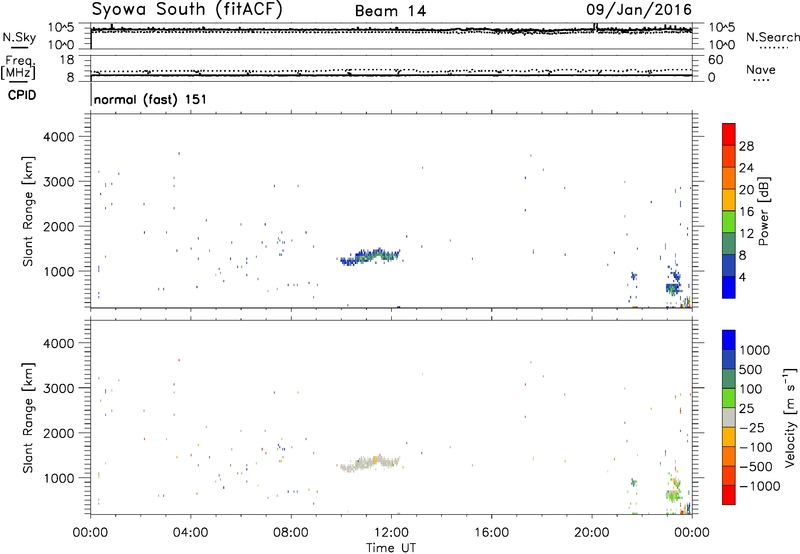Click the "28" power colorbar value
800x554 pixels.
[x=746, y=146]
